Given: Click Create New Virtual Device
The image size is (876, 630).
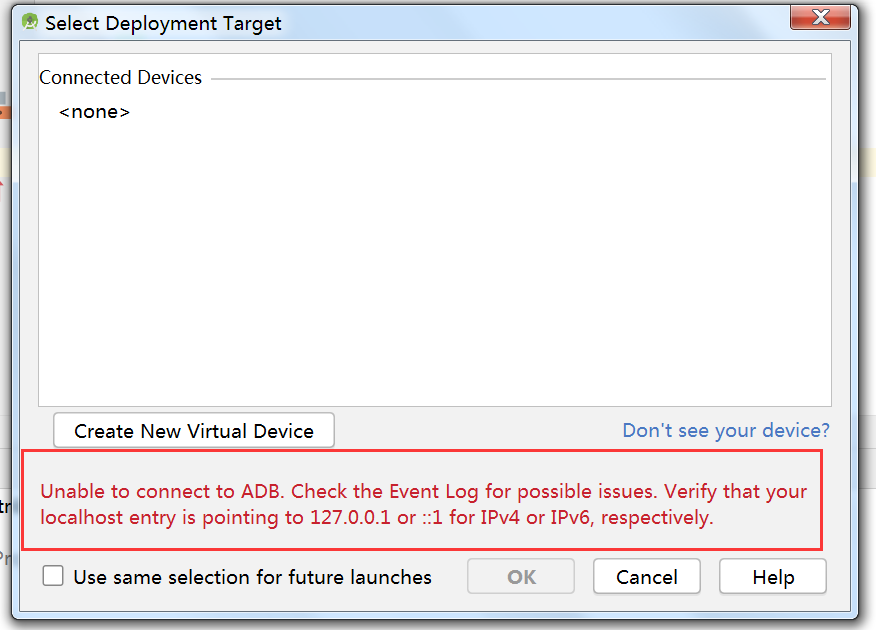Looking at the screenshot, I should coord(193,430).
